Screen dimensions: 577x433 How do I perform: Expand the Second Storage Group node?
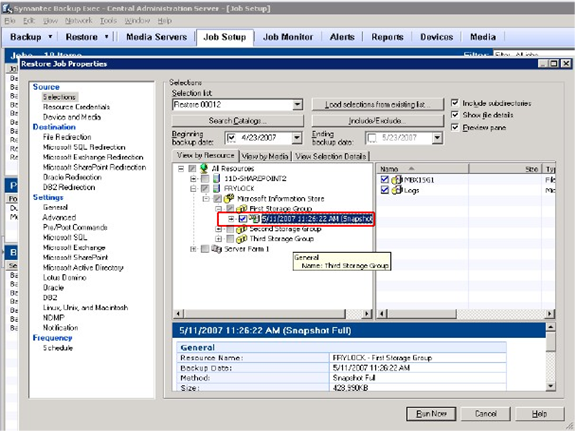tap(219, 229)
